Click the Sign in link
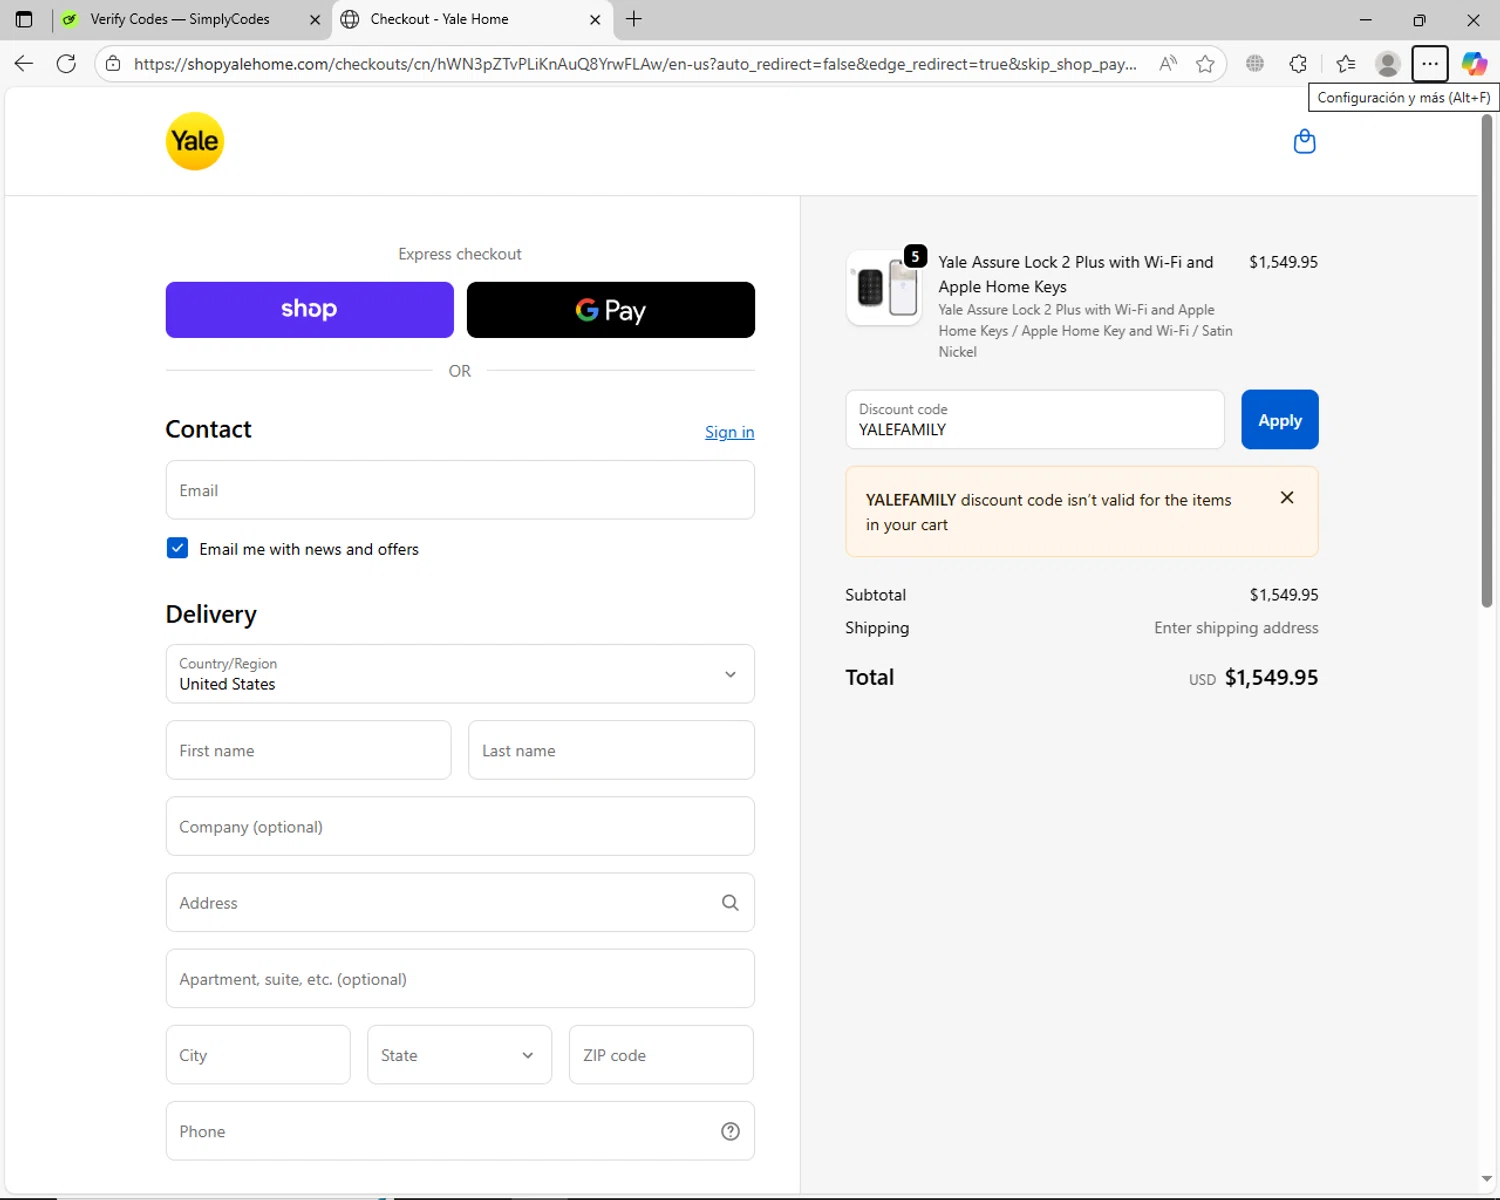 [729, 432]
